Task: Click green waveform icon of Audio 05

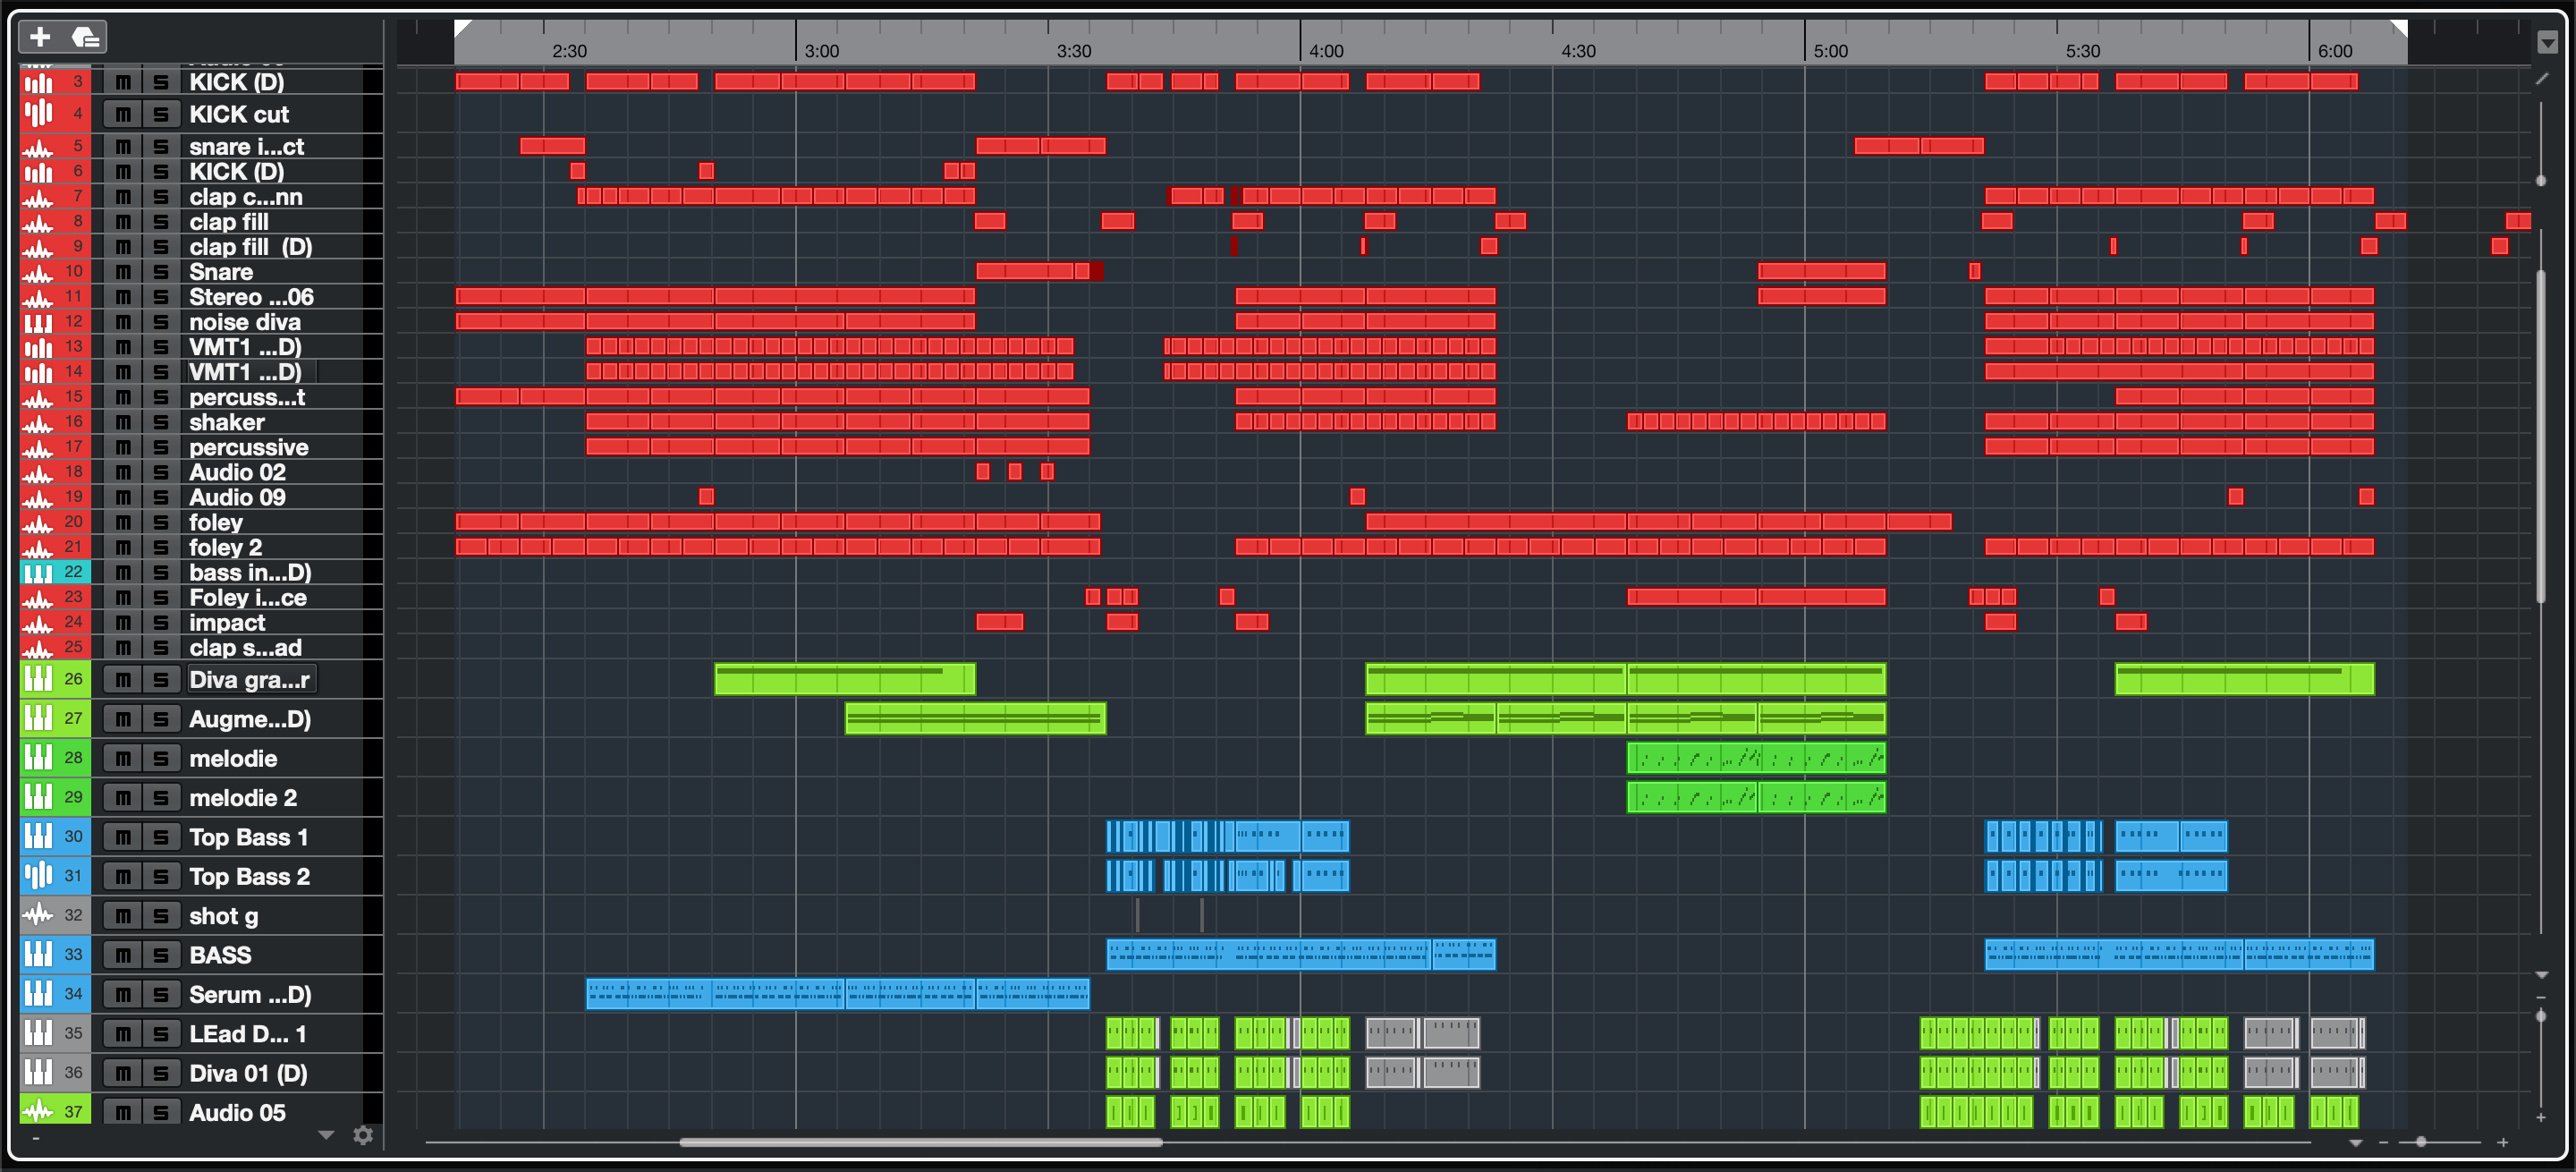Action: pyautogui.click(x=39, y=1110)
